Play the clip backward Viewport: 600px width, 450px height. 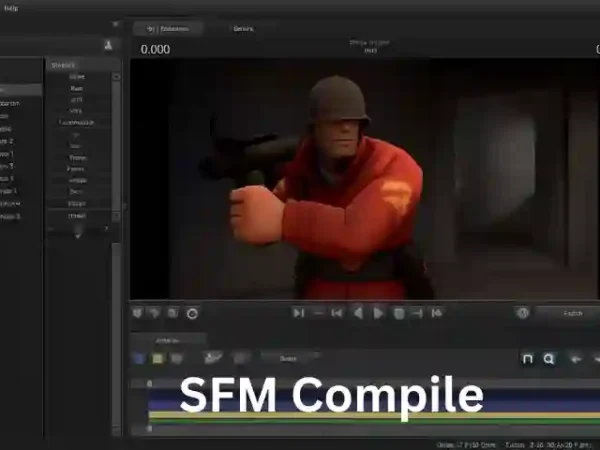coord(358,313)
